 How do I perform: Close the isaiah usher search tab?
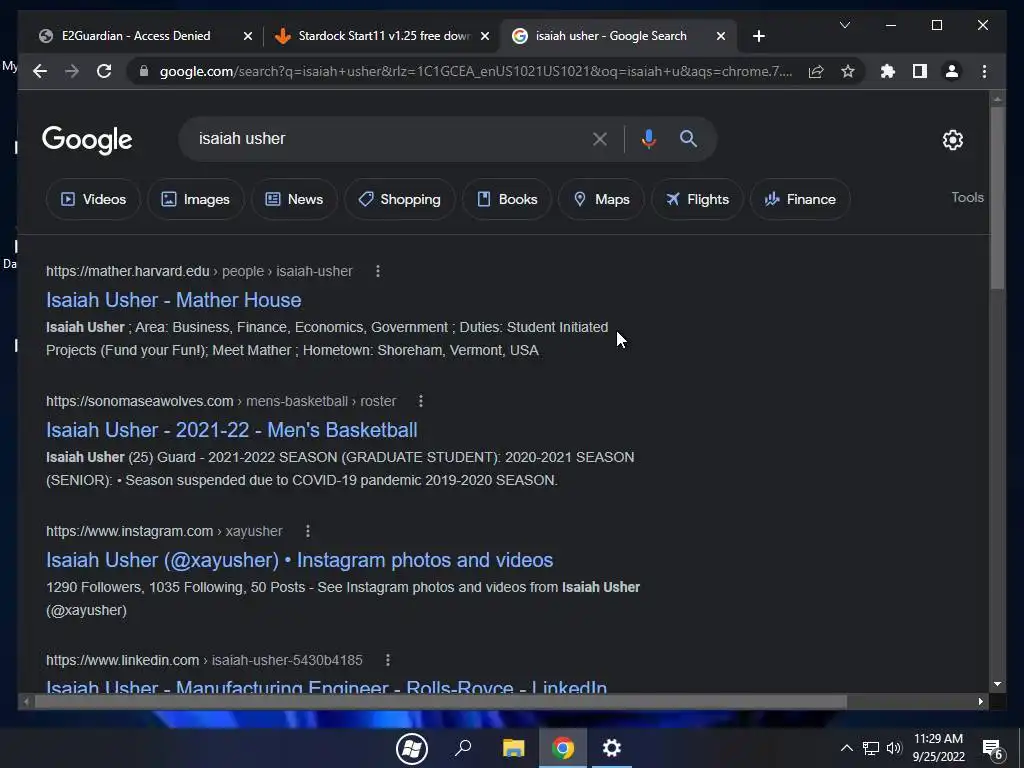point(720,36)
